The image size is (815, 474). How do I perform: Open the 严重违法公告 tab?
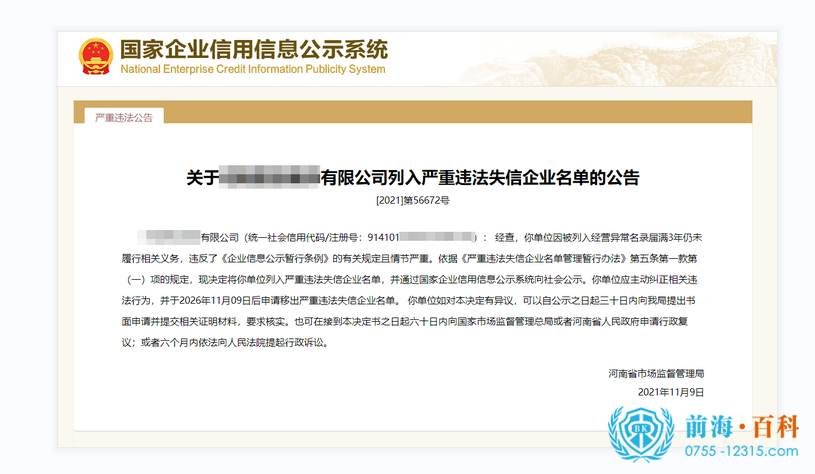click(124, 117)
